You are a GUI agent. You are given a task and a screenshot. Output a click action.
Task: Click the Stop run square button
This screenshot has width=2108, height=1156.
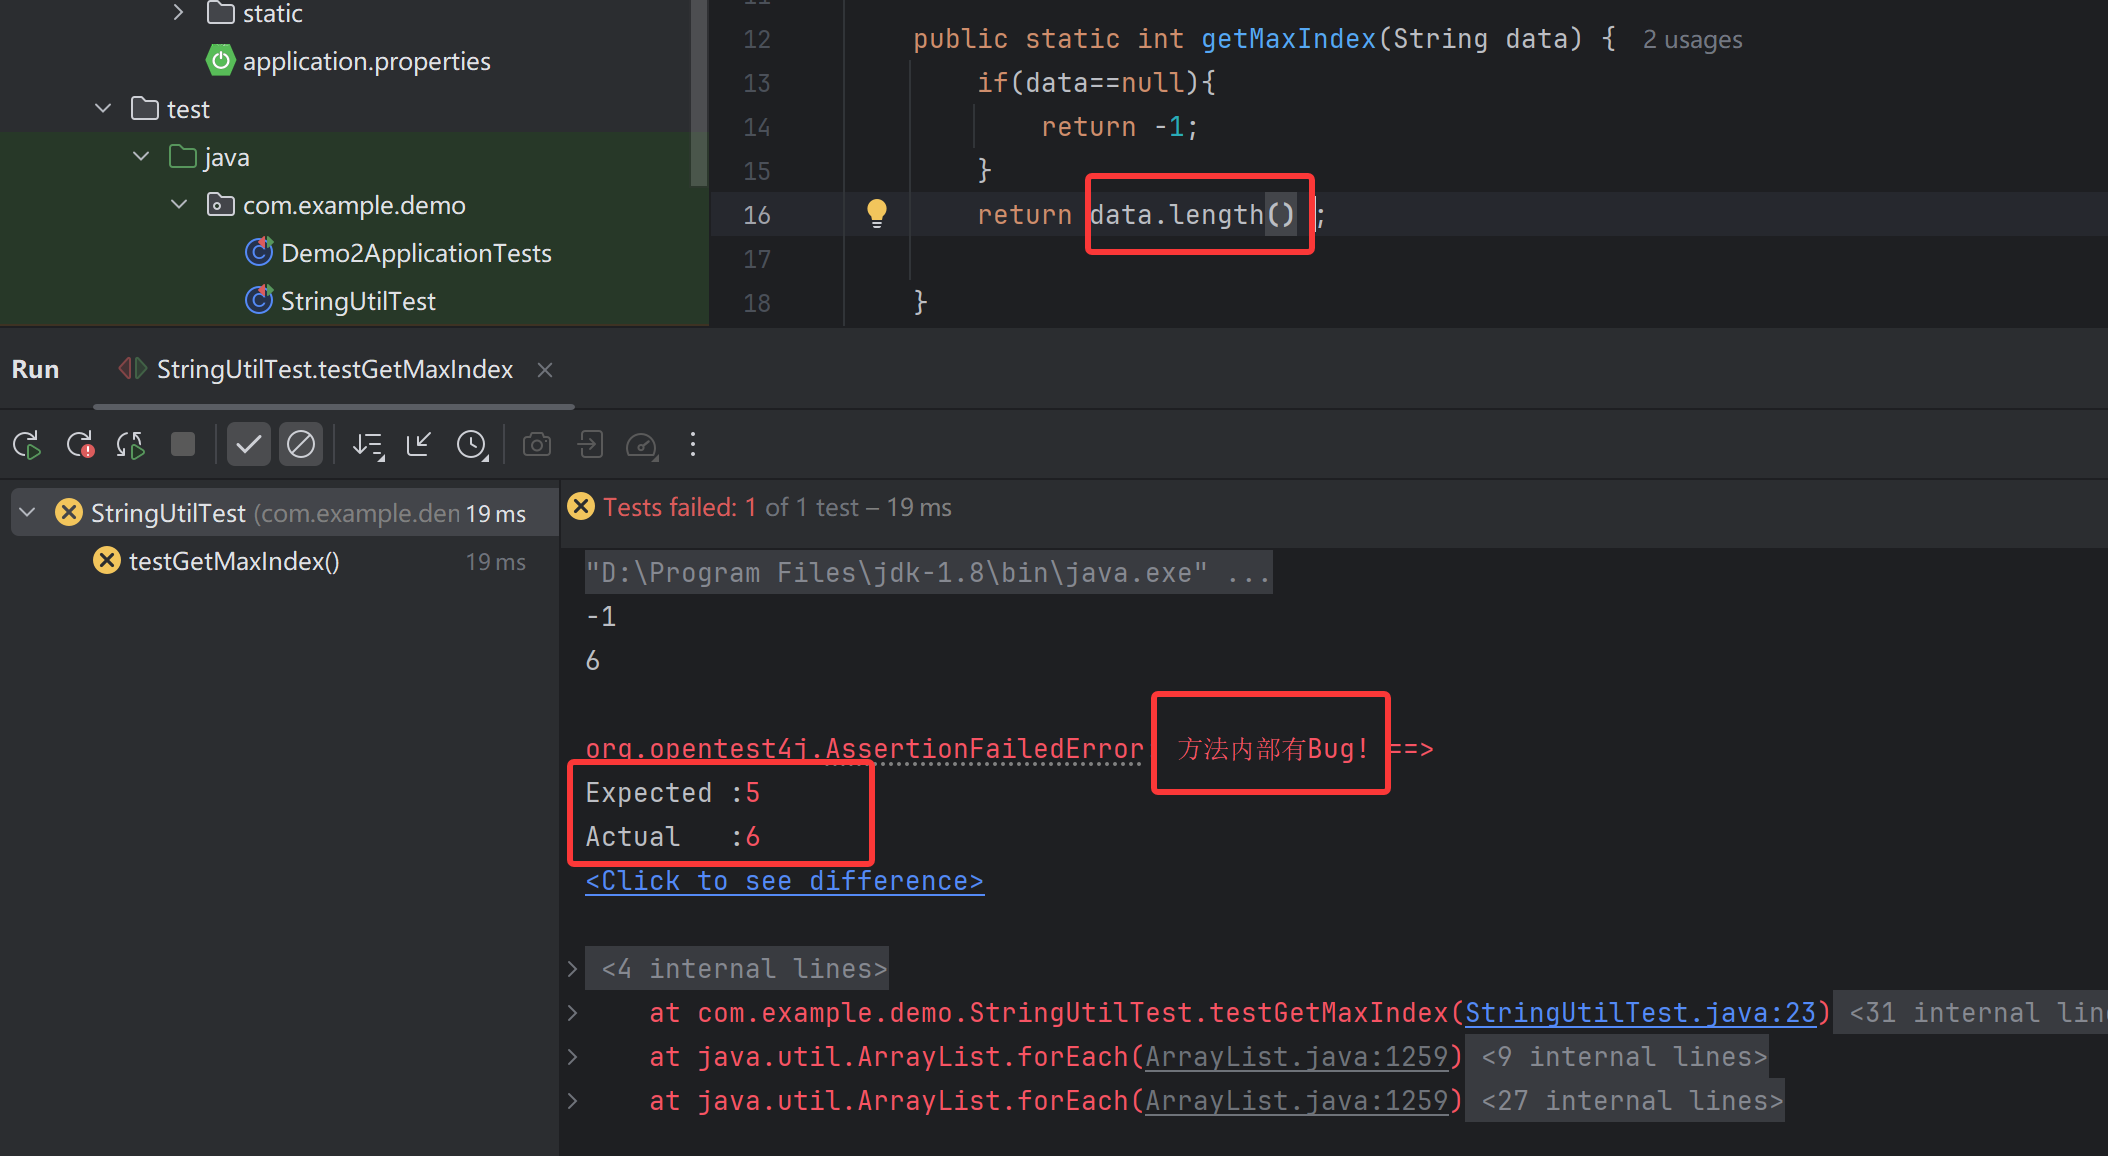(183, 444)
